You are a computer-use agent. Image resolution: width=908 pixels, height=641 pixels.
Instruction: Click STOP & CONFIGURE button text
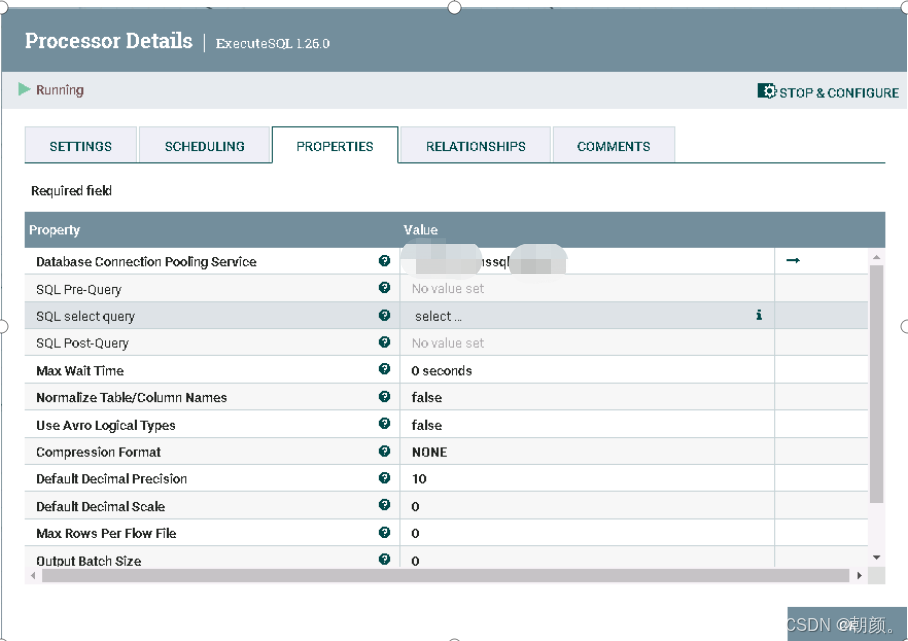[839, 93]
